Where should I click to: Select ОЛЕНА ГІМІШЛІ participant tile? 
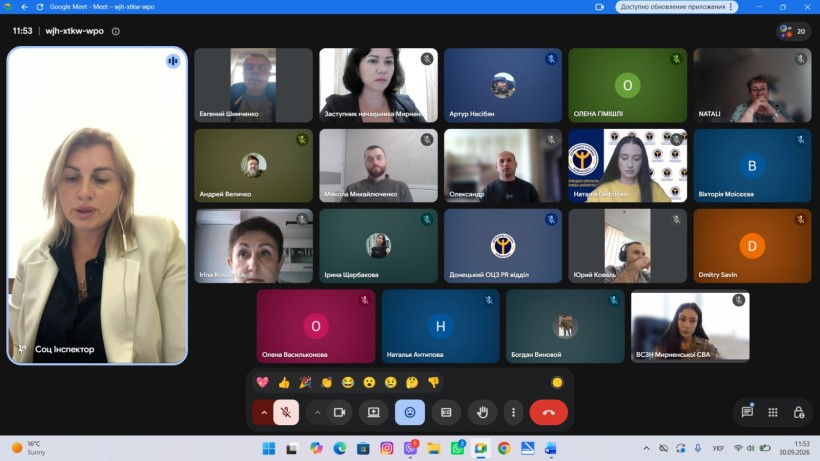[628, 85]
